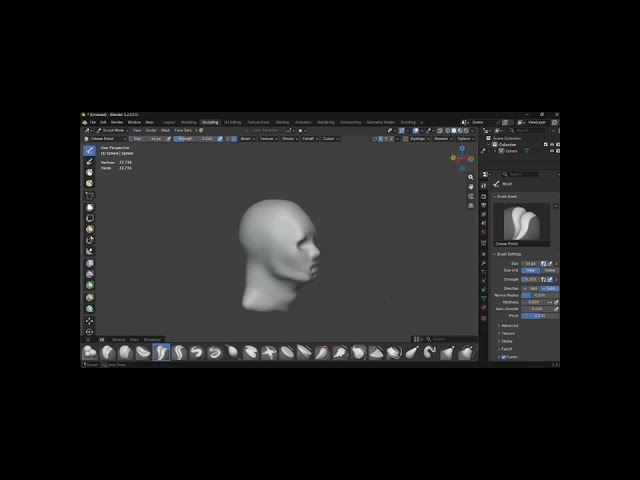
Task: Toggle the Dyntopo checkbox in header
Action: pyautogui.click(x=405, y=139)
